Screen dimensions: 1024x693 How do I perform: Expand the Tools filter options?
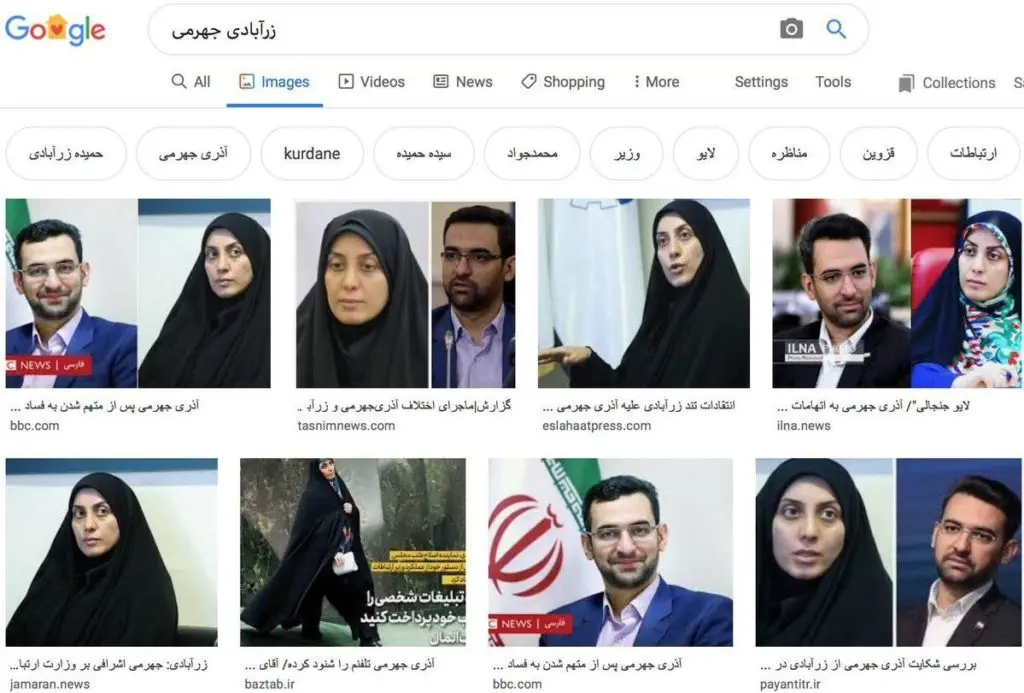point(833,82)
